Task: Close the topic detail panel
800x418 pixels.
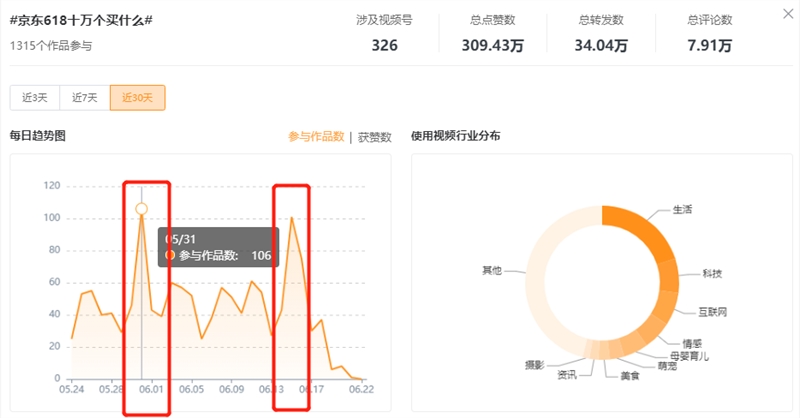Action: 788,14
